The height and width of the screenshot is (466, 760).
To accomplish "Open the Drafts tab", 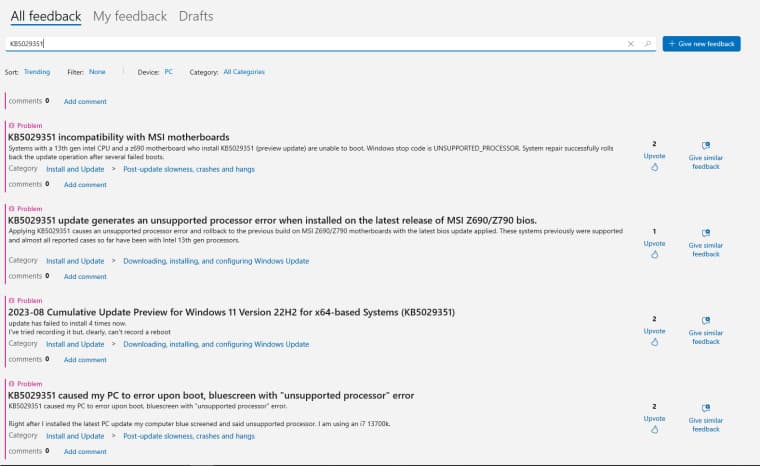I will (x=196, y=16).
